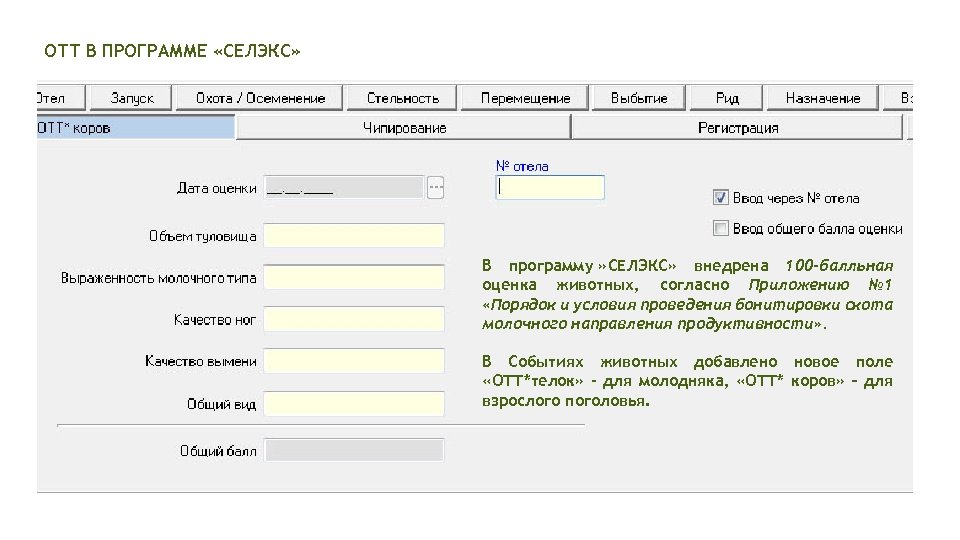Switch to the Регистрация tab
960x540 pixels.
737,128
